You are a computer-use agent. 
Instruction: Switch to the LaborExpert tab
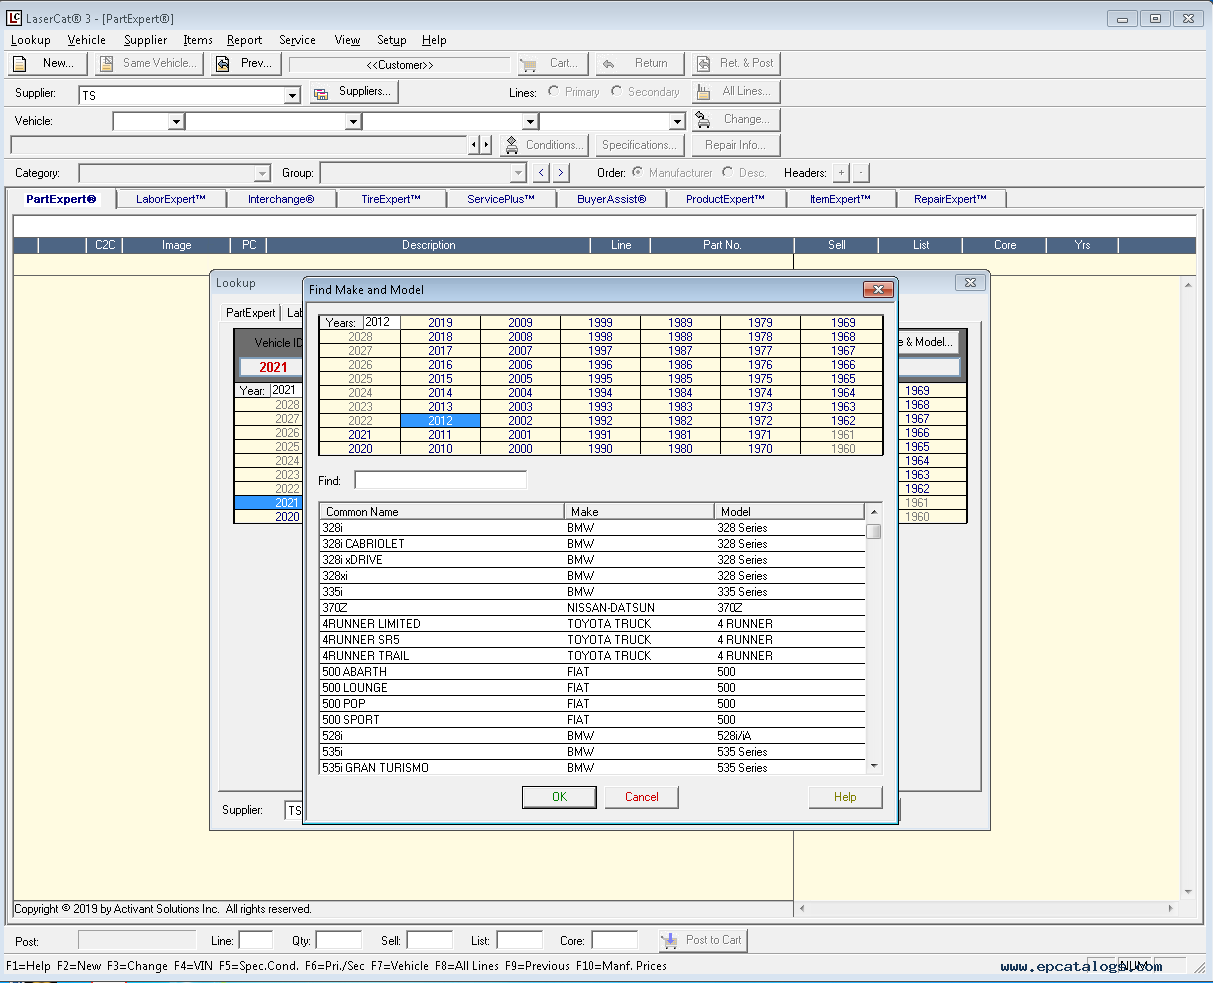[x=171, y=199]
